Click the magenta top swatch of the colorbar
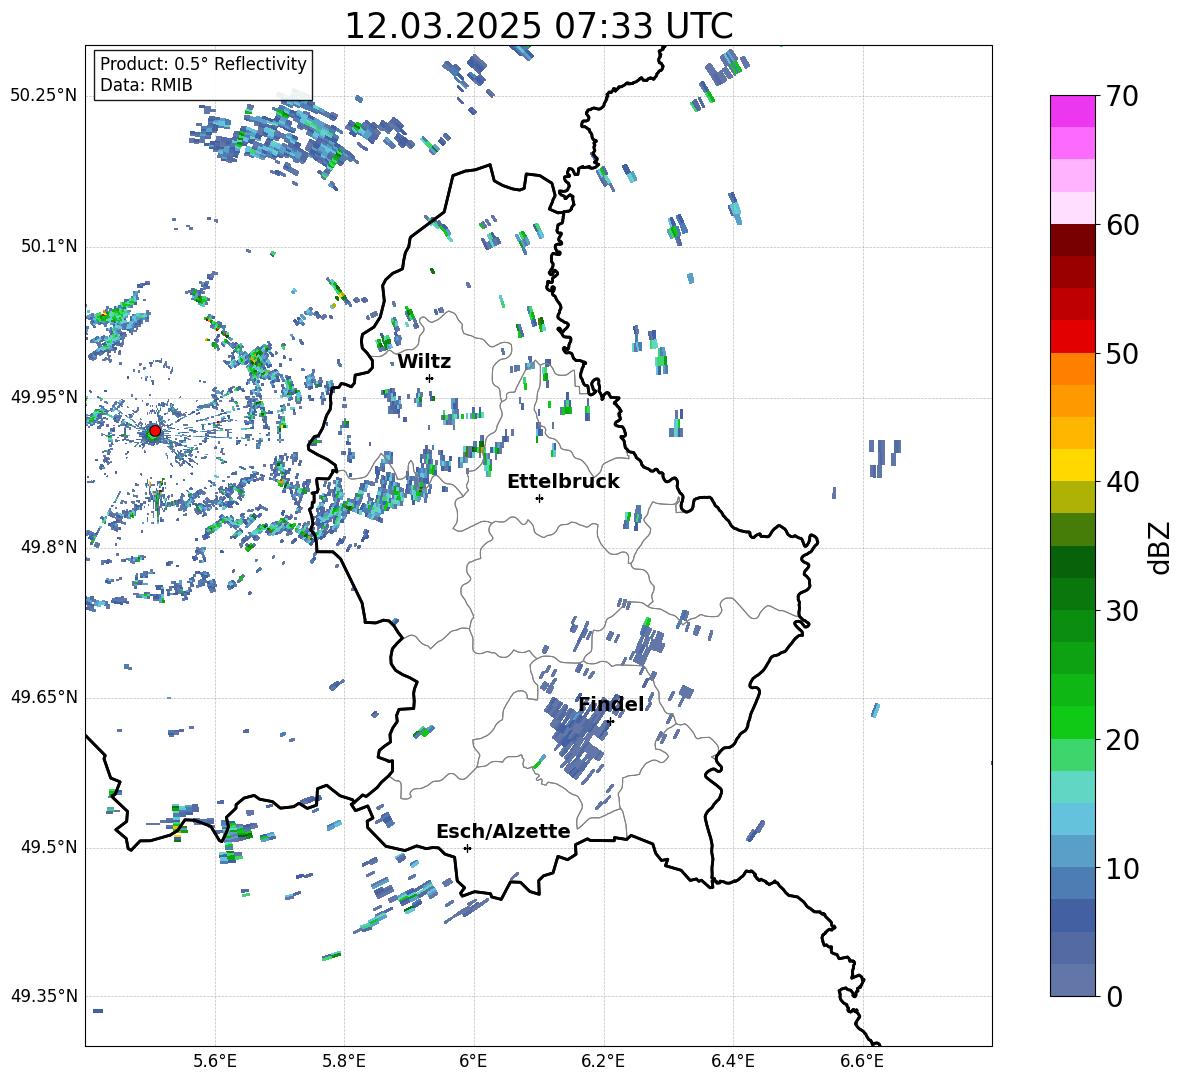 (x=1073, y=112)
